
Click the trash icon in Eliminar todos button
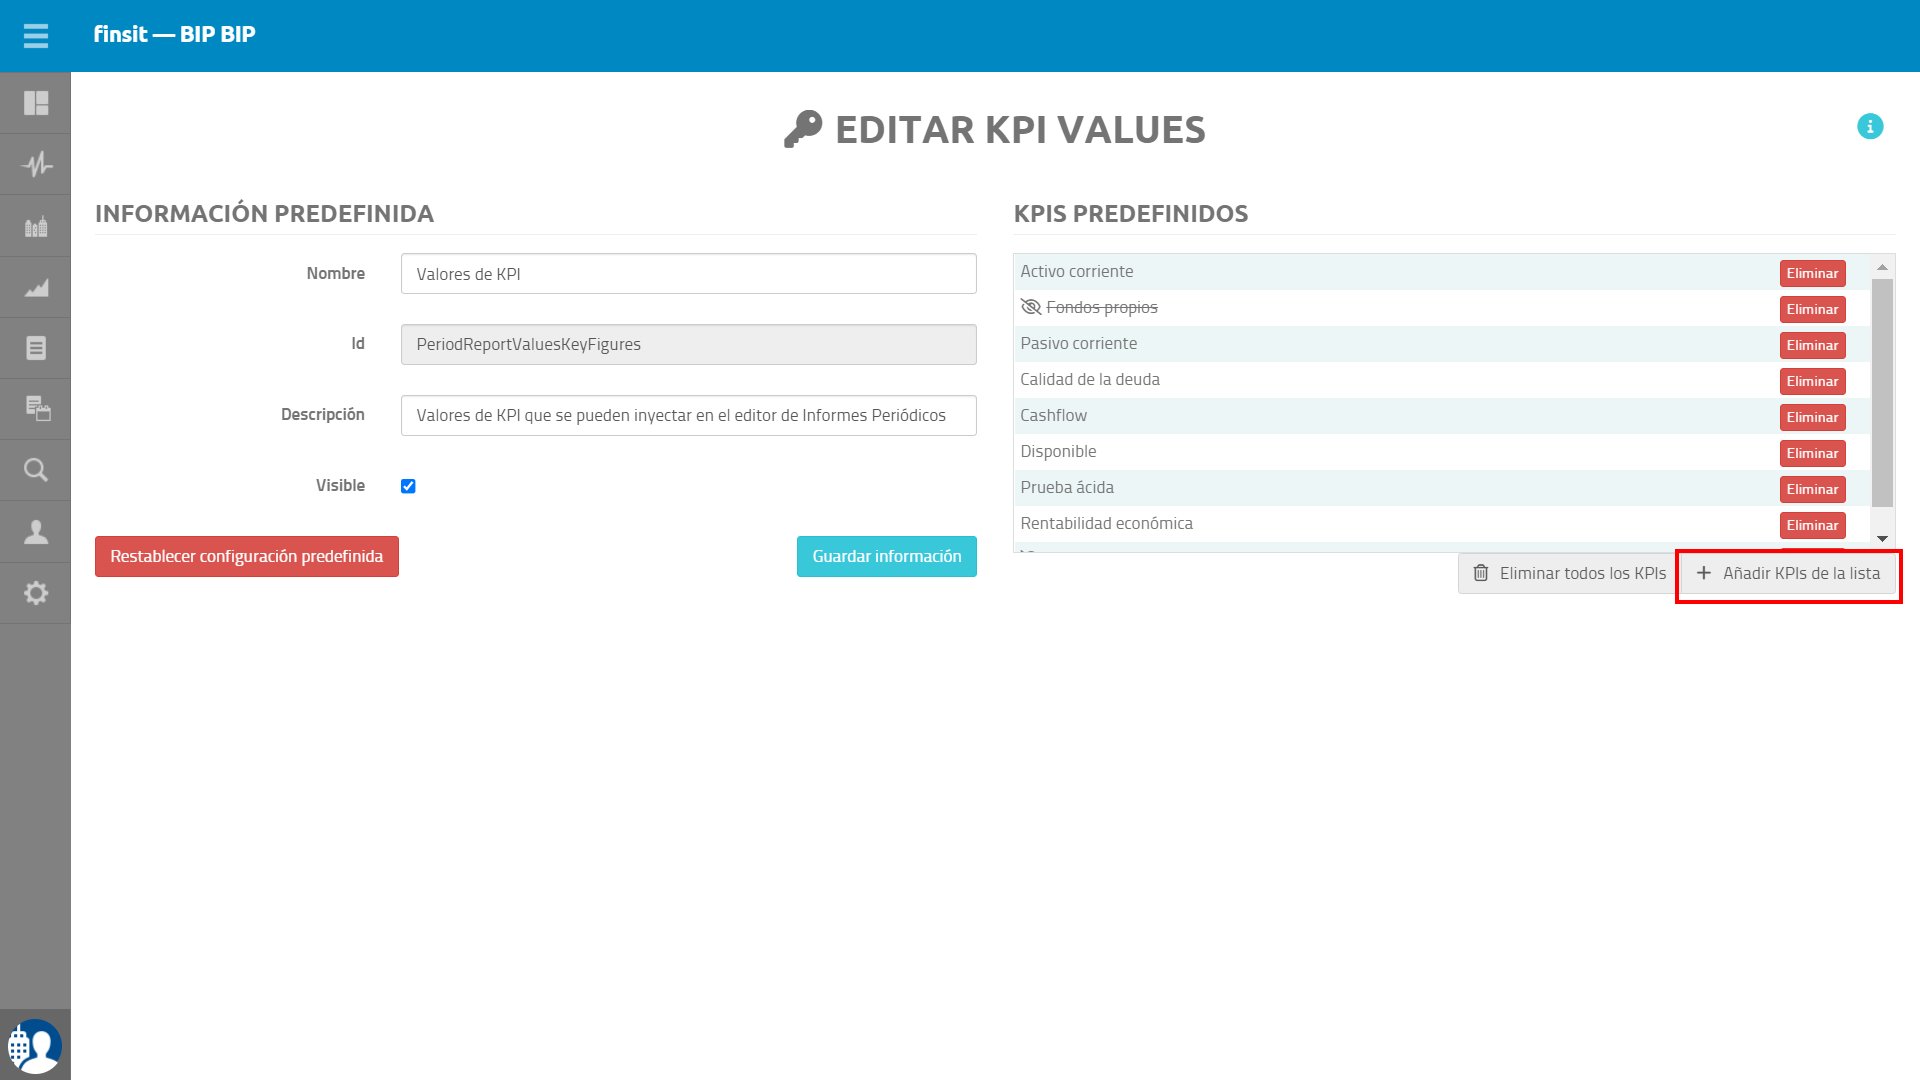(1481, 573)
